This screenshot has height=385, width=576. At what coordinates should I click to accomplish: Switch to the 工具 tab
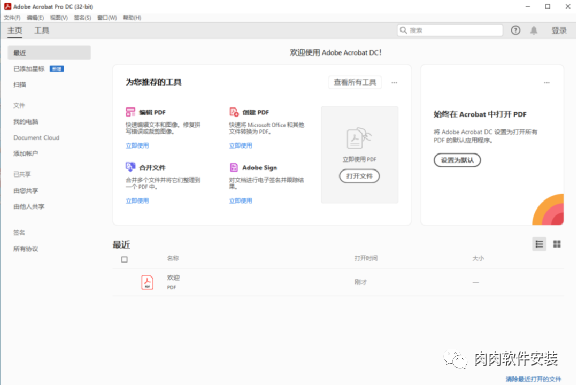tap(42, 30)
